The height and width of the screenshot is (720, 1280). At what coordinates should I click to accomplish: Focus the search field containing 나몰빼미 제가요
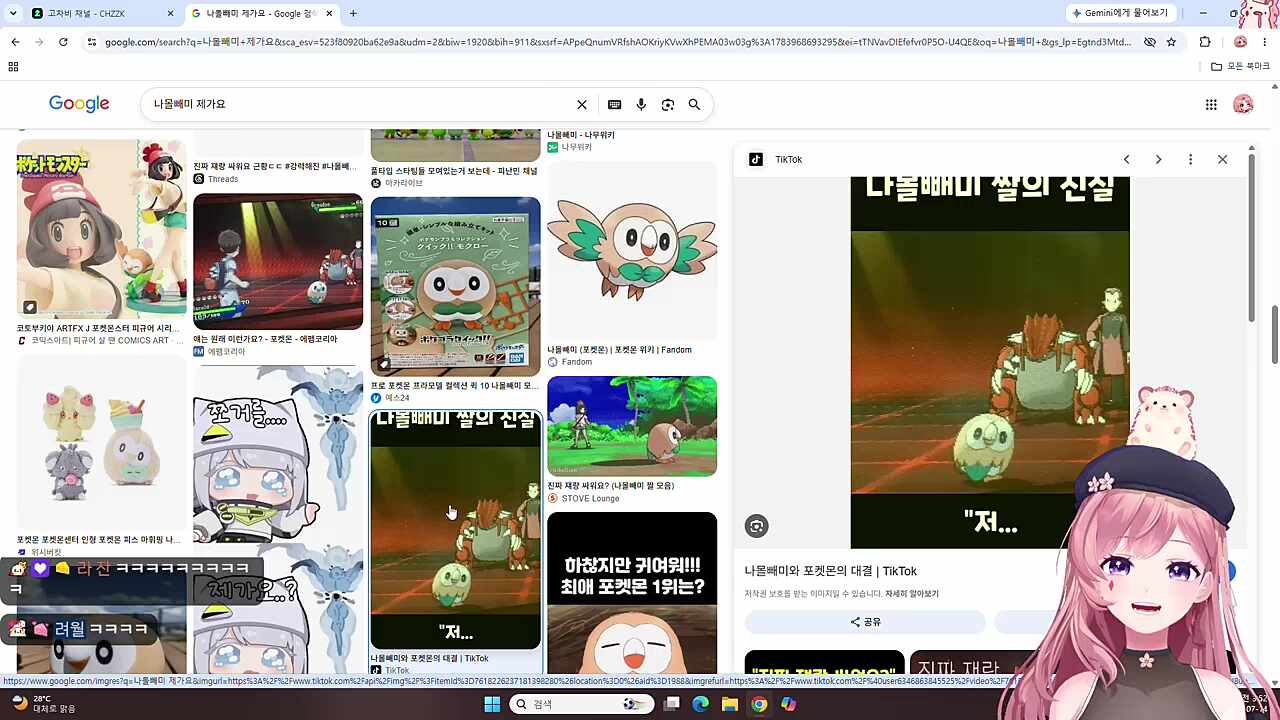tap(360, 104)
